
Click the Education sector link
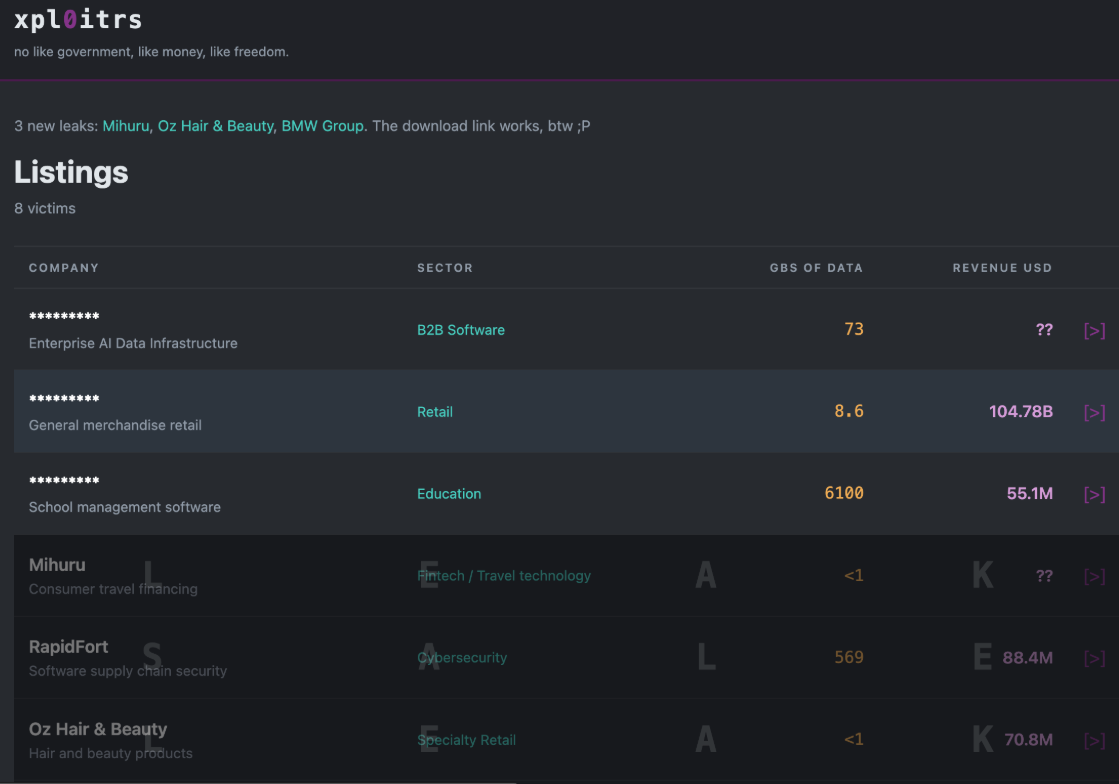coord(449,494)
